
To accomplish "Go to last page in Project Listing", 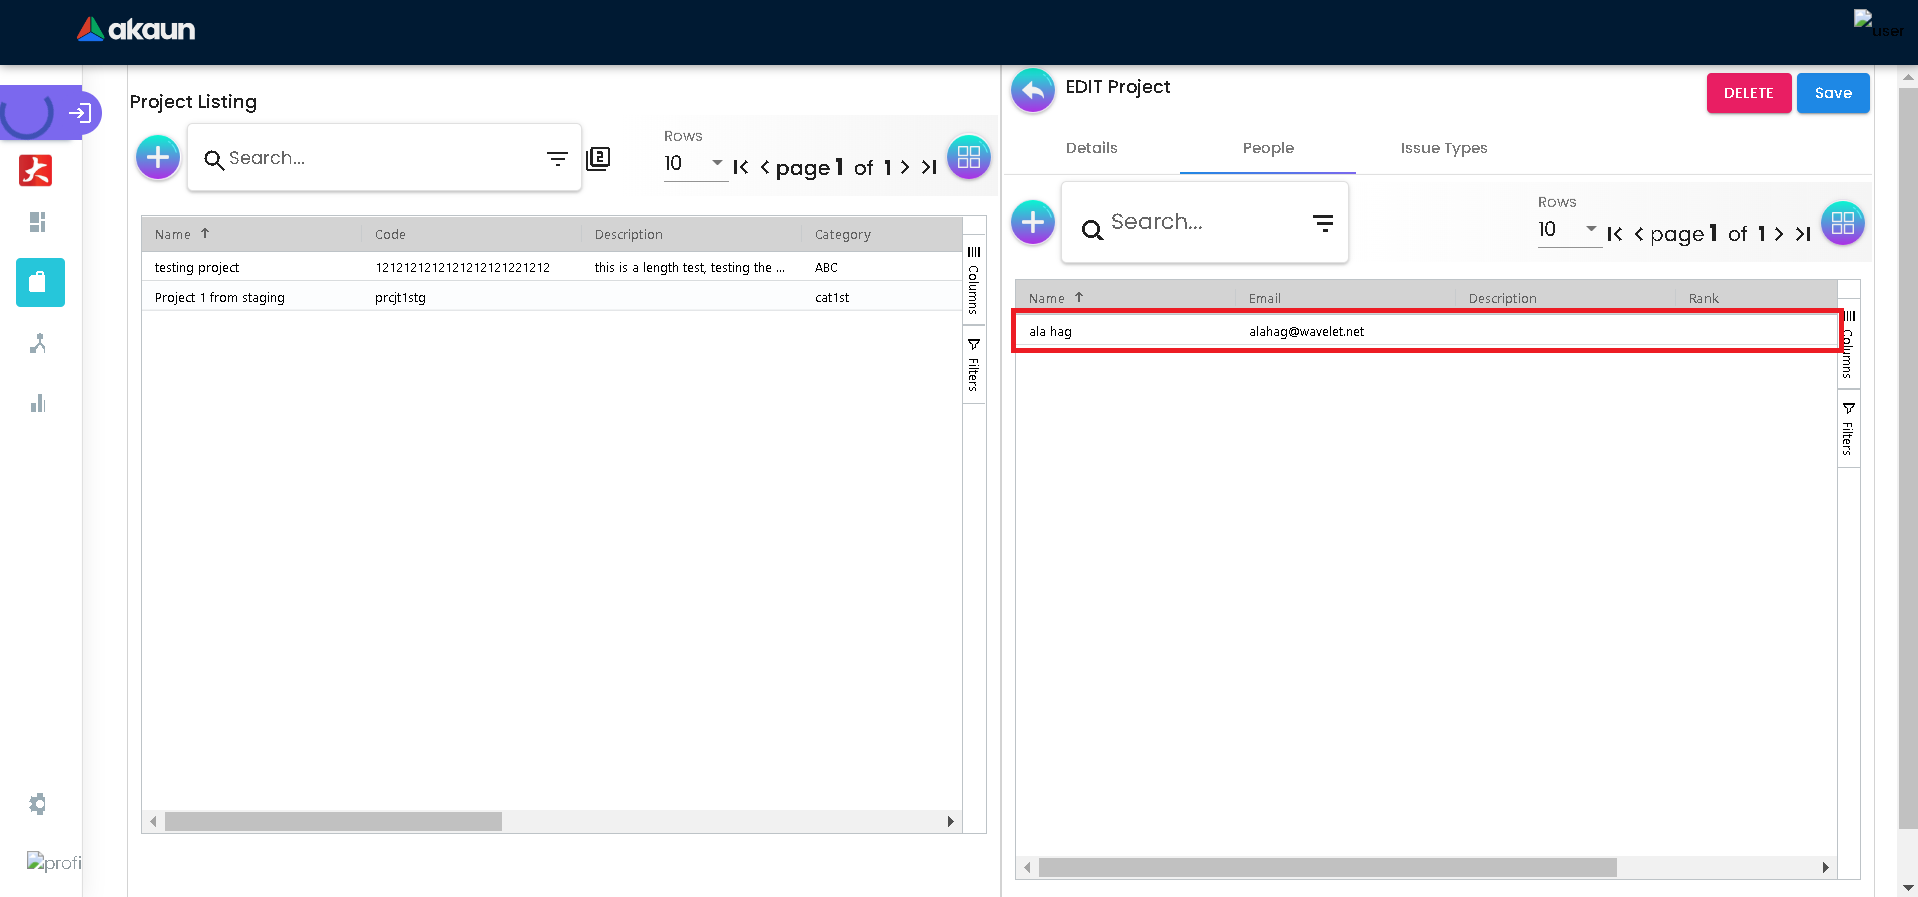I will tap(929, 167).
